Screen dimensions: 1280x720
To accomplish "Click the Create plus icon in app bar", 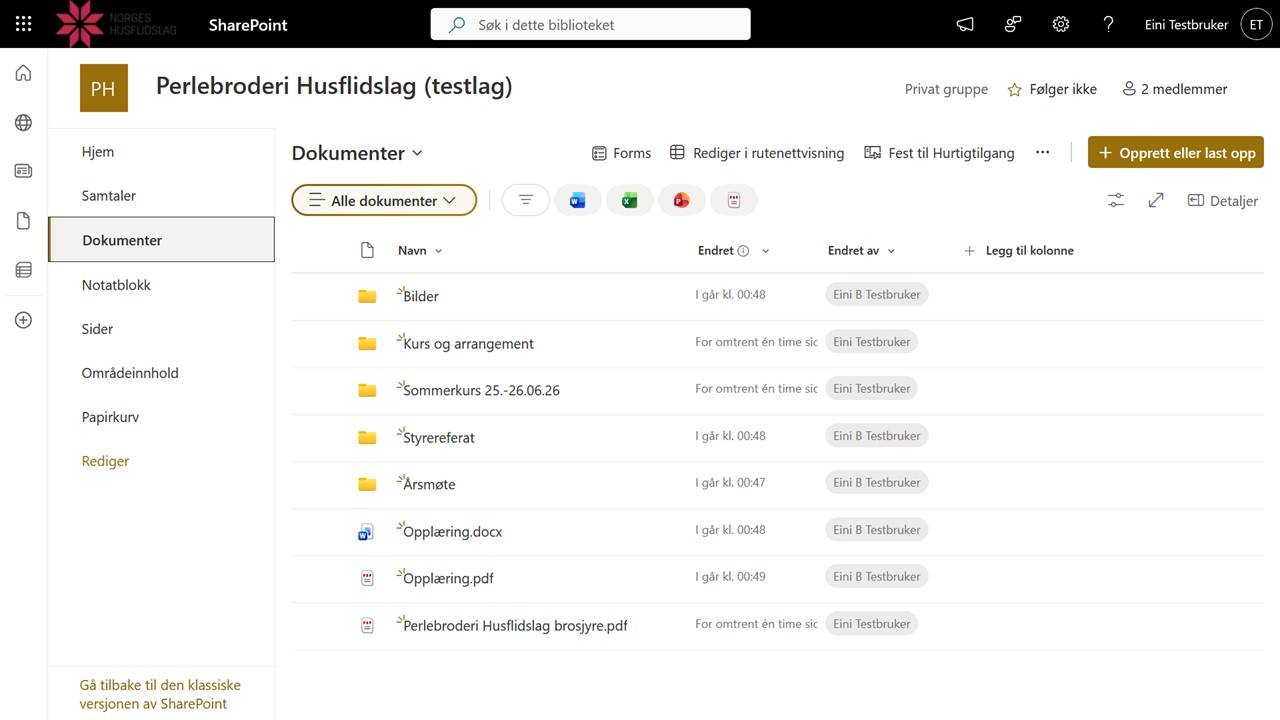I will pos(23,320).
